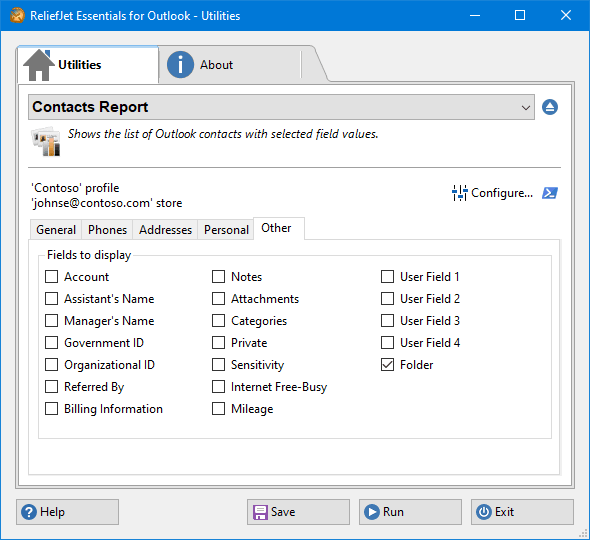Select the Personal tab

coord(226,230)
